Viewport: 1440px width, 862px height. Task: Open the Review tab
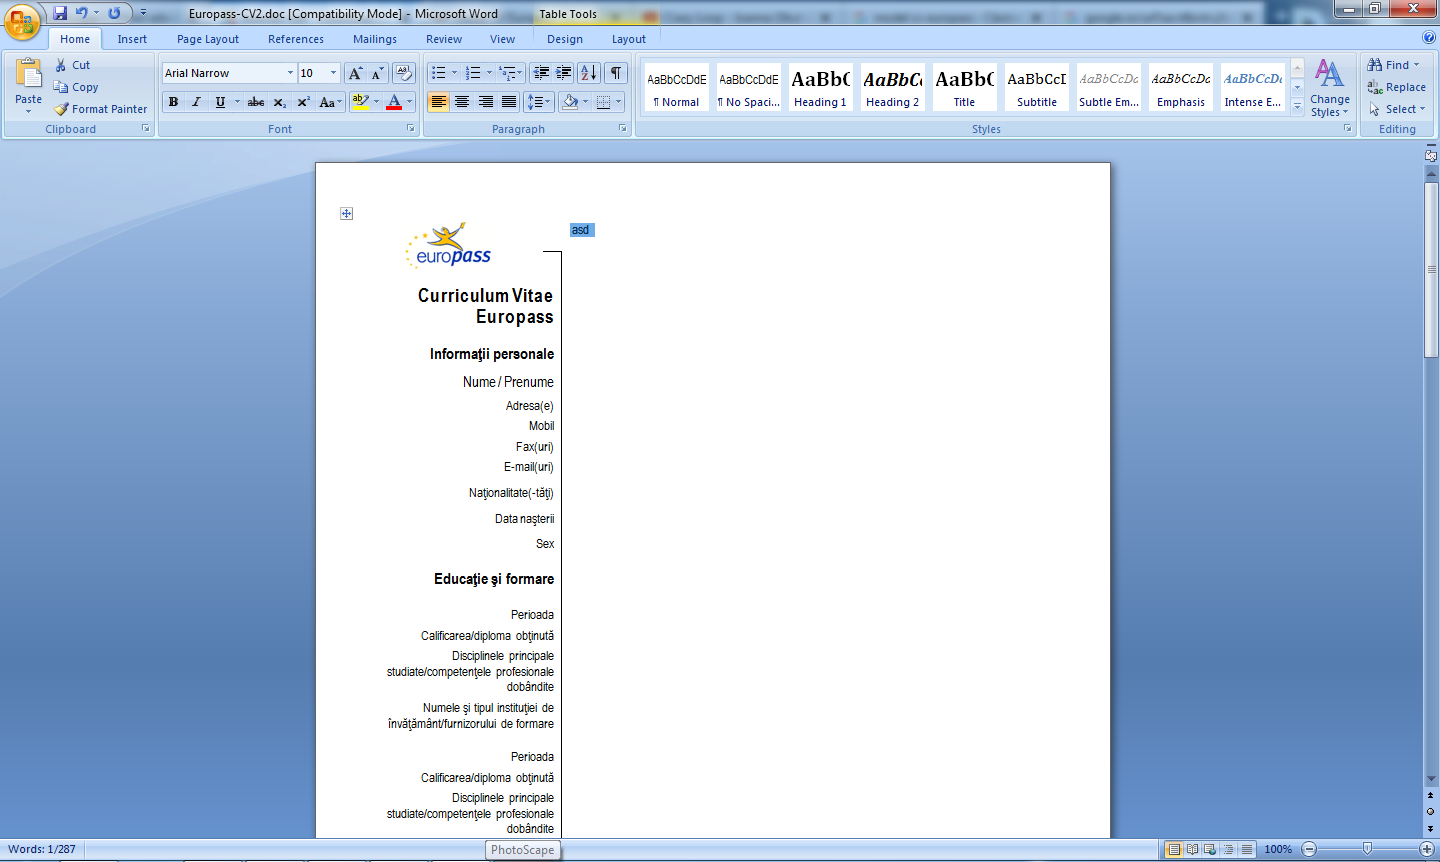tap(444, 39)
